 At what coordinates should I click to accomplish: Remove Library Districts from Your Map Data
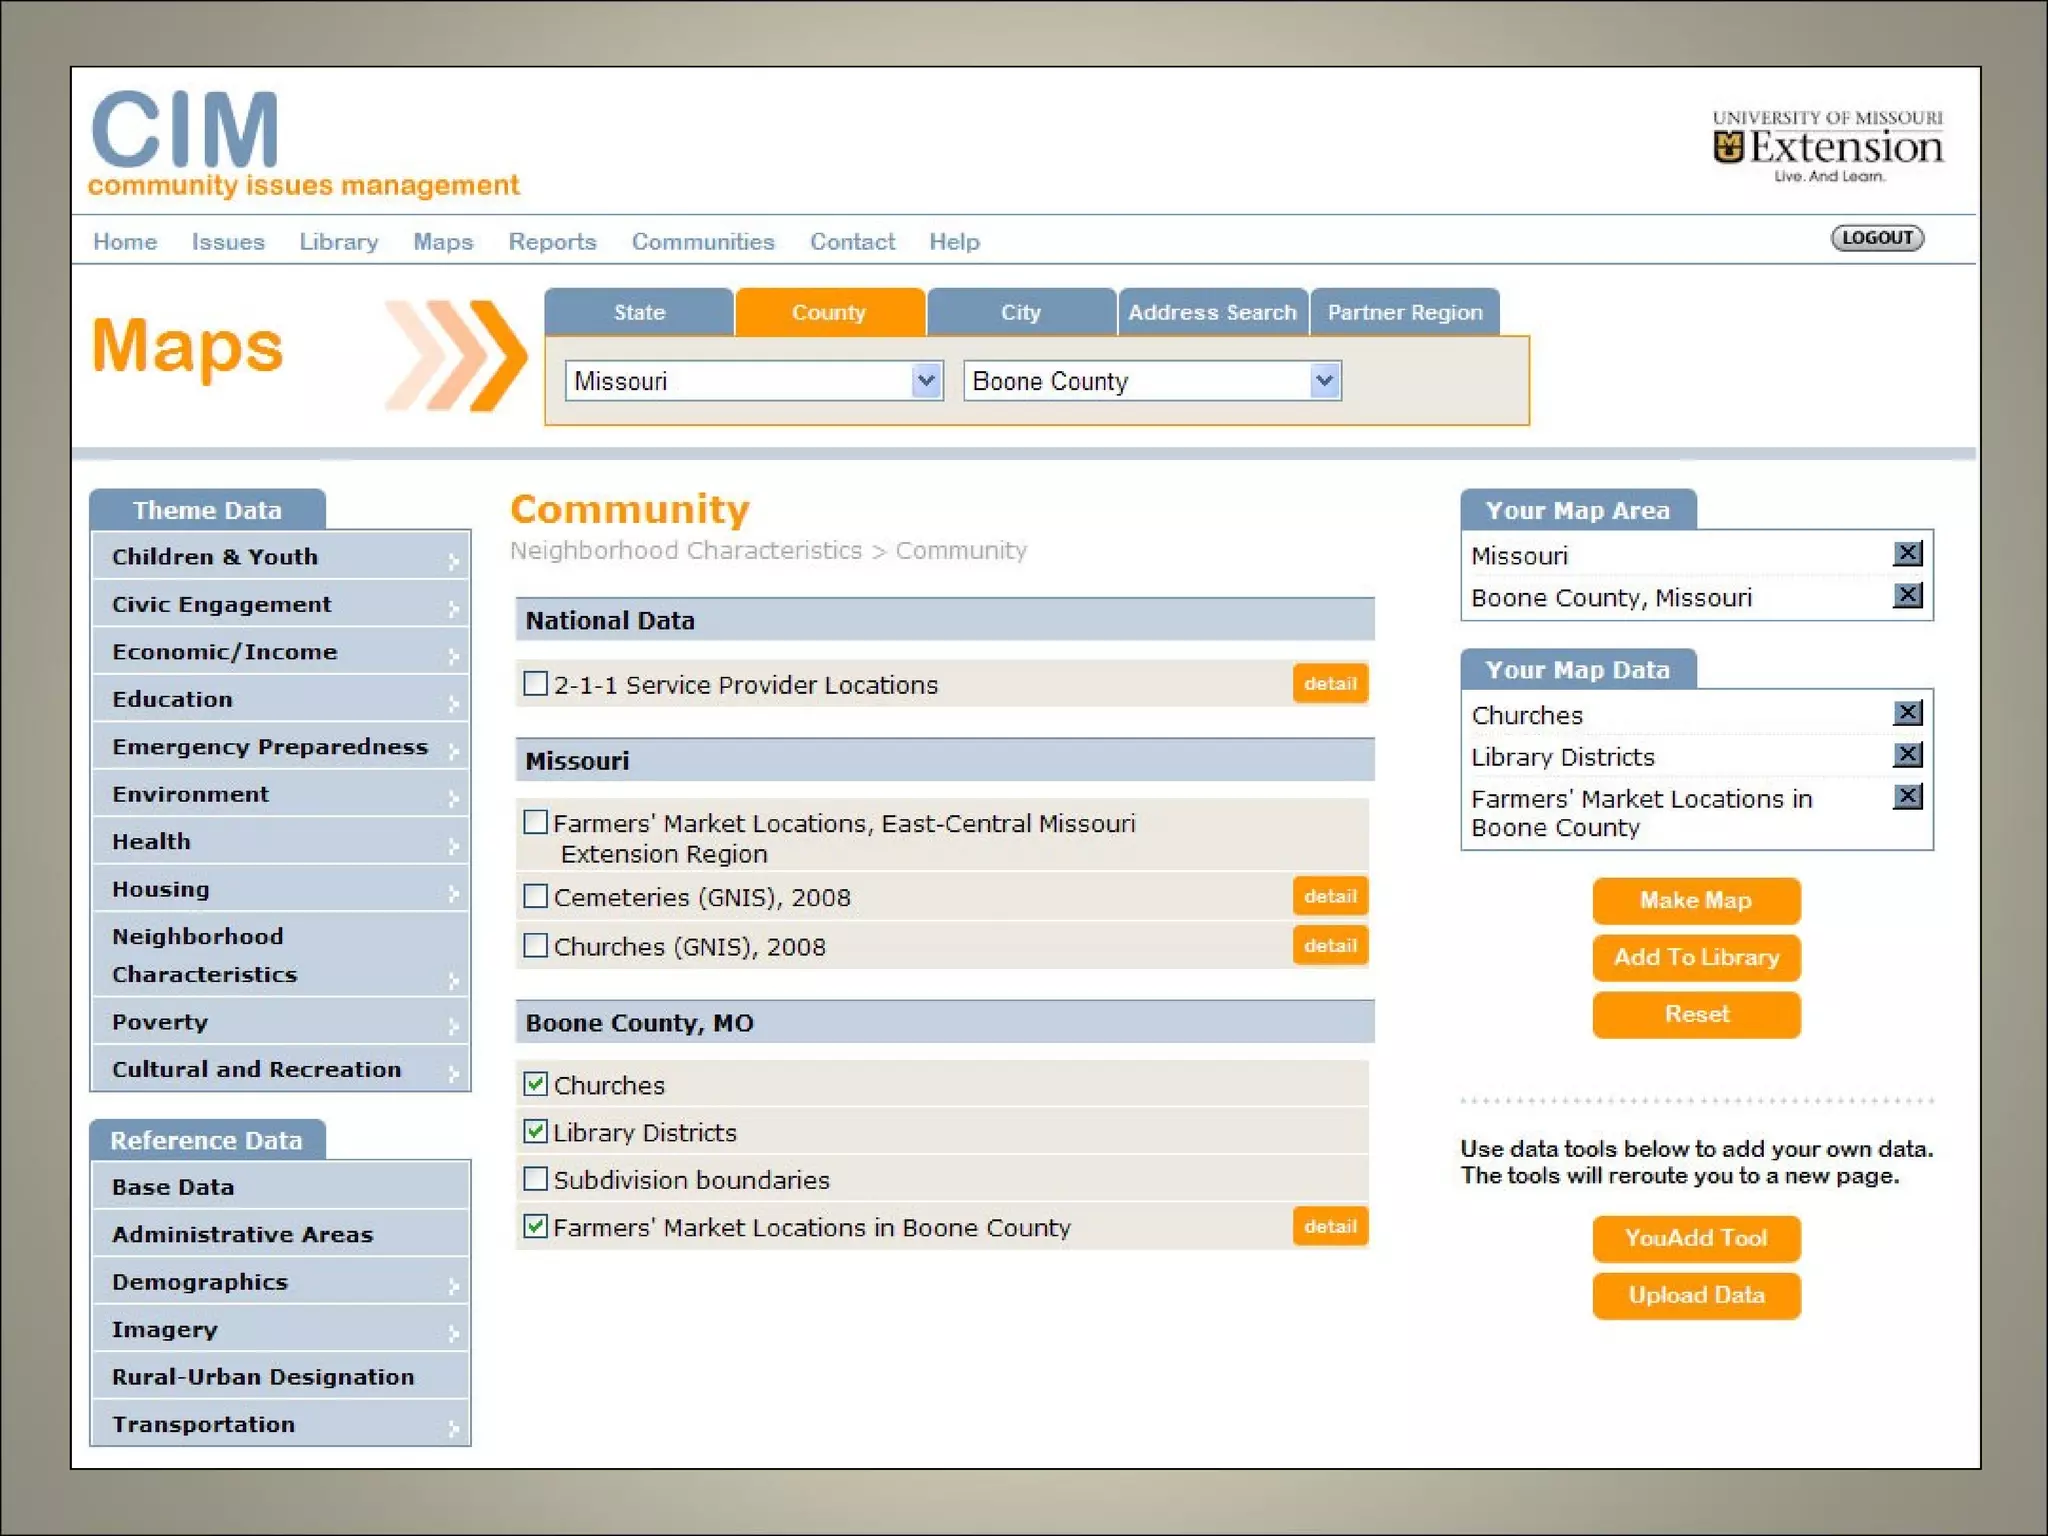(1907, 755)
